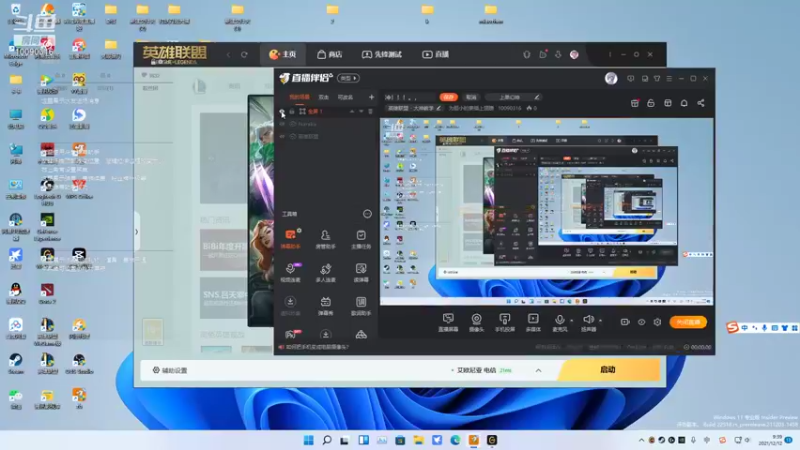Click the user avatar in 直播伴侣
Image resolution: width=800 pixels, height=450 pixels.
click(x=611, y=78)
